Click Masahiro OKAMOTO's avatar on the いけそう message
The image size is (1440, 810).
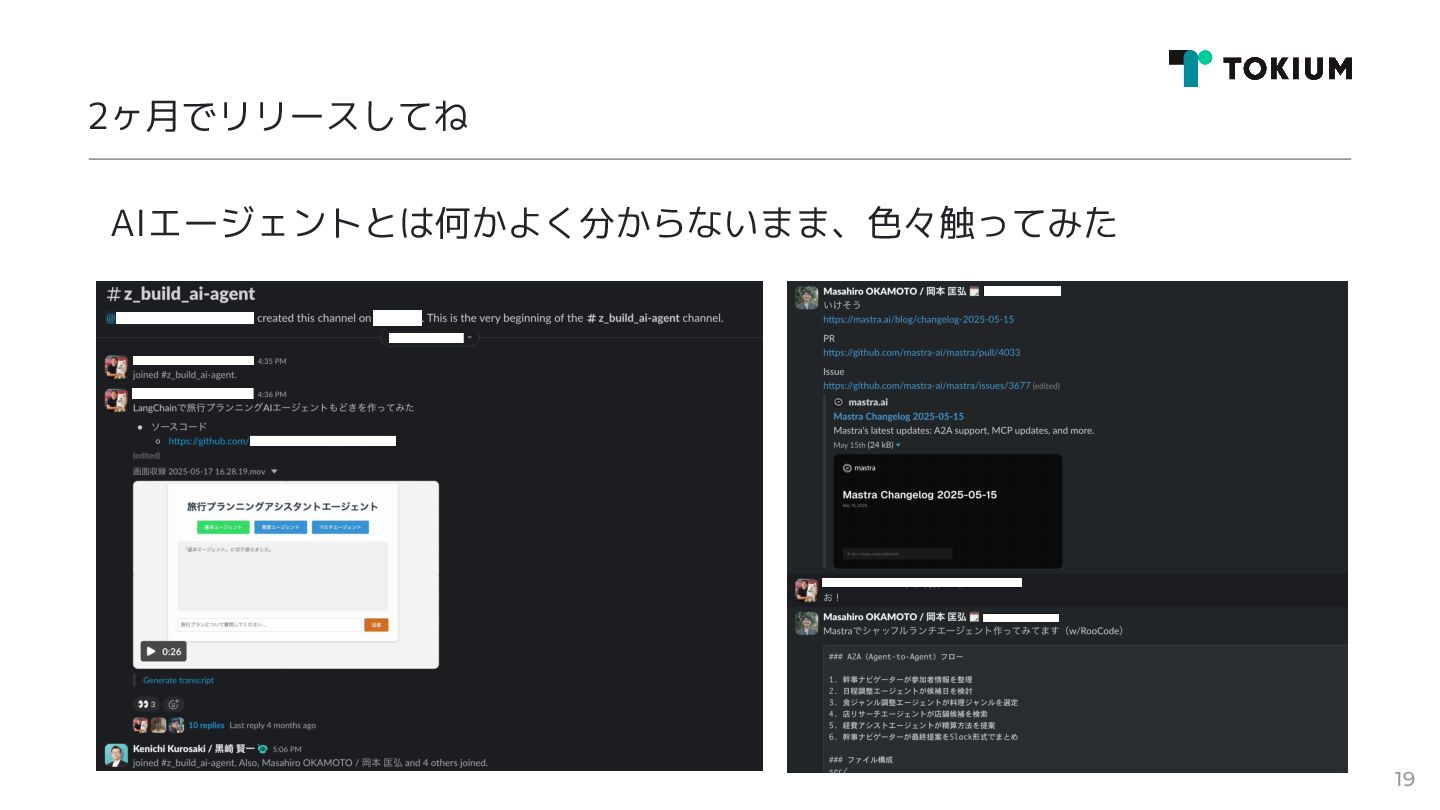(806, 297)
